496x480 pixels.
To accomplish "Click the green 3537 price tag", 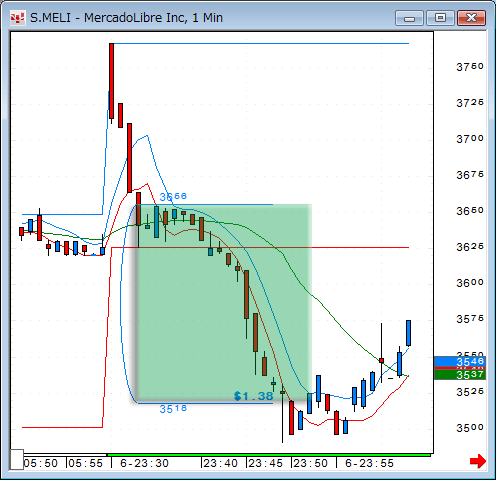I will tap(460, 375).
